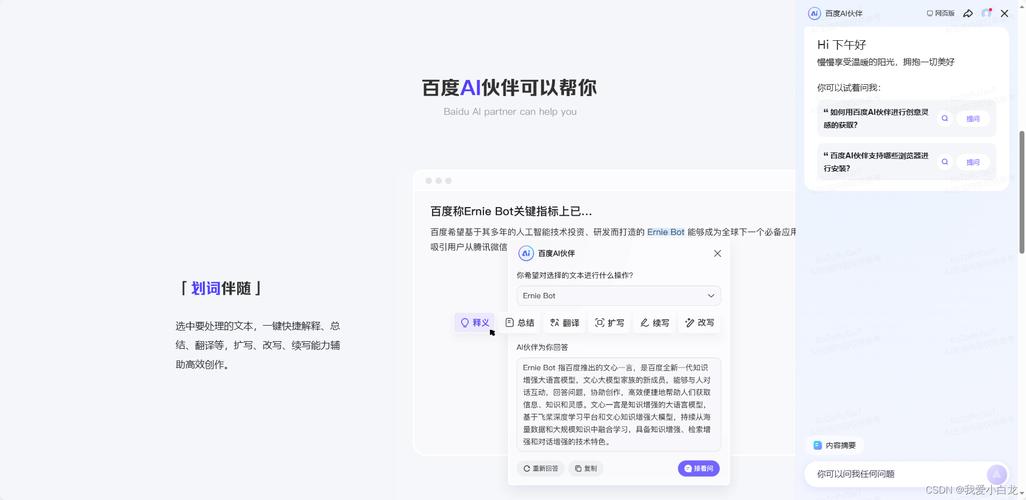
Task: Click search icon beside 浏览器安装 suggested question
Action: coord(944,162)
